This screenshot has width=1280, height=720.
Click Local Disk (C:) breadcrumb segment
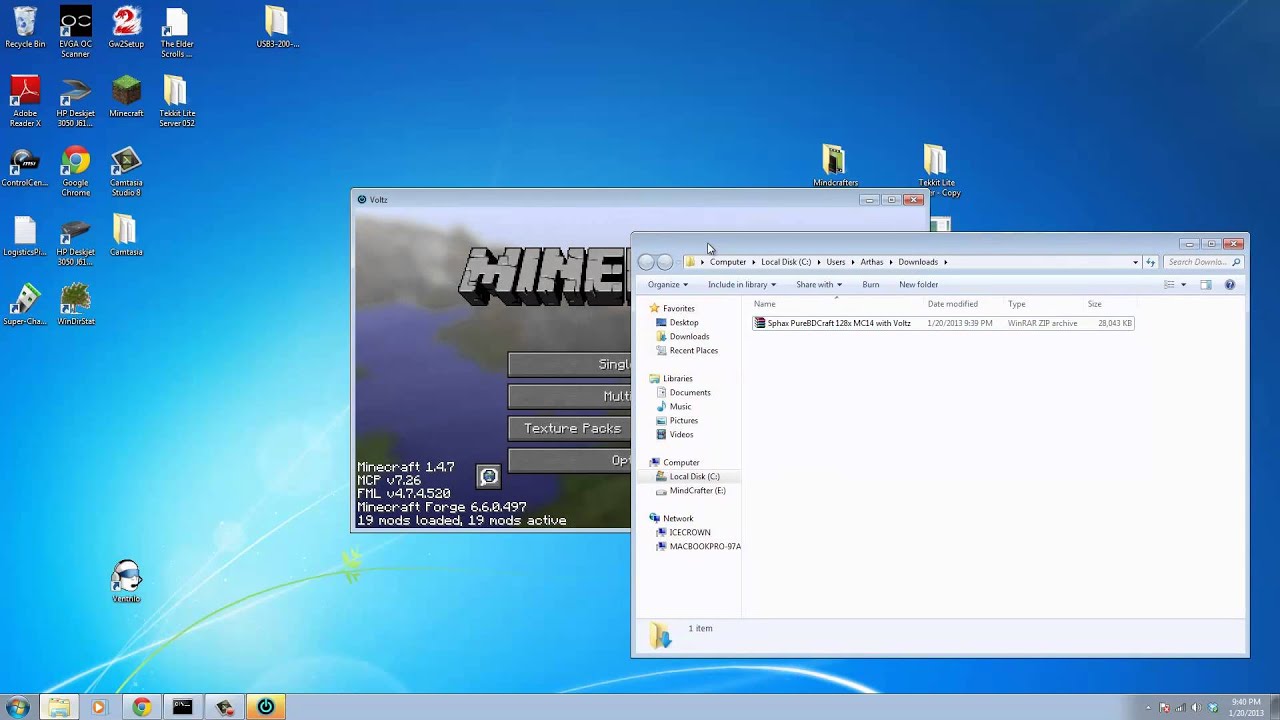786,262
